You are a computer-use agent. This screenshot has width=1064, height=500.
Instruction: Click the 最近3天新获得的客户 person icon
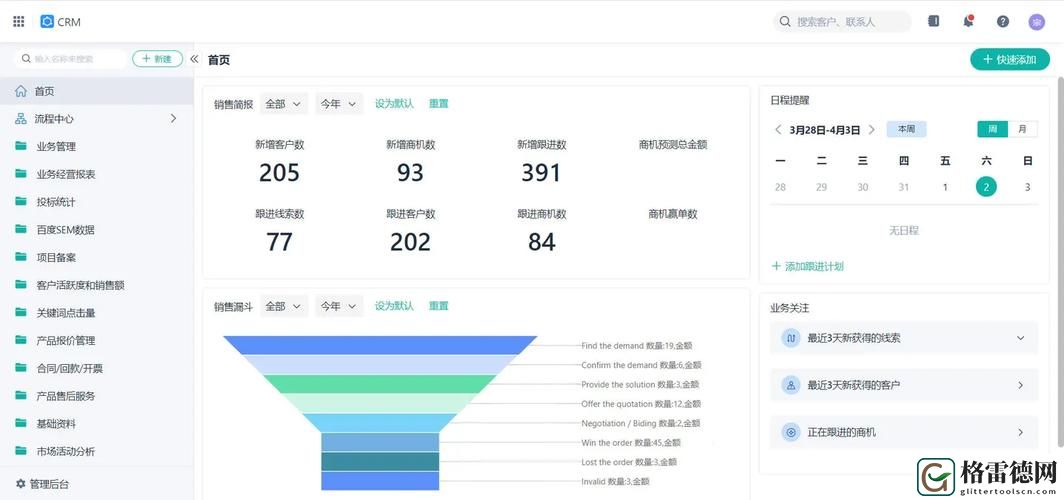point(791,385)
